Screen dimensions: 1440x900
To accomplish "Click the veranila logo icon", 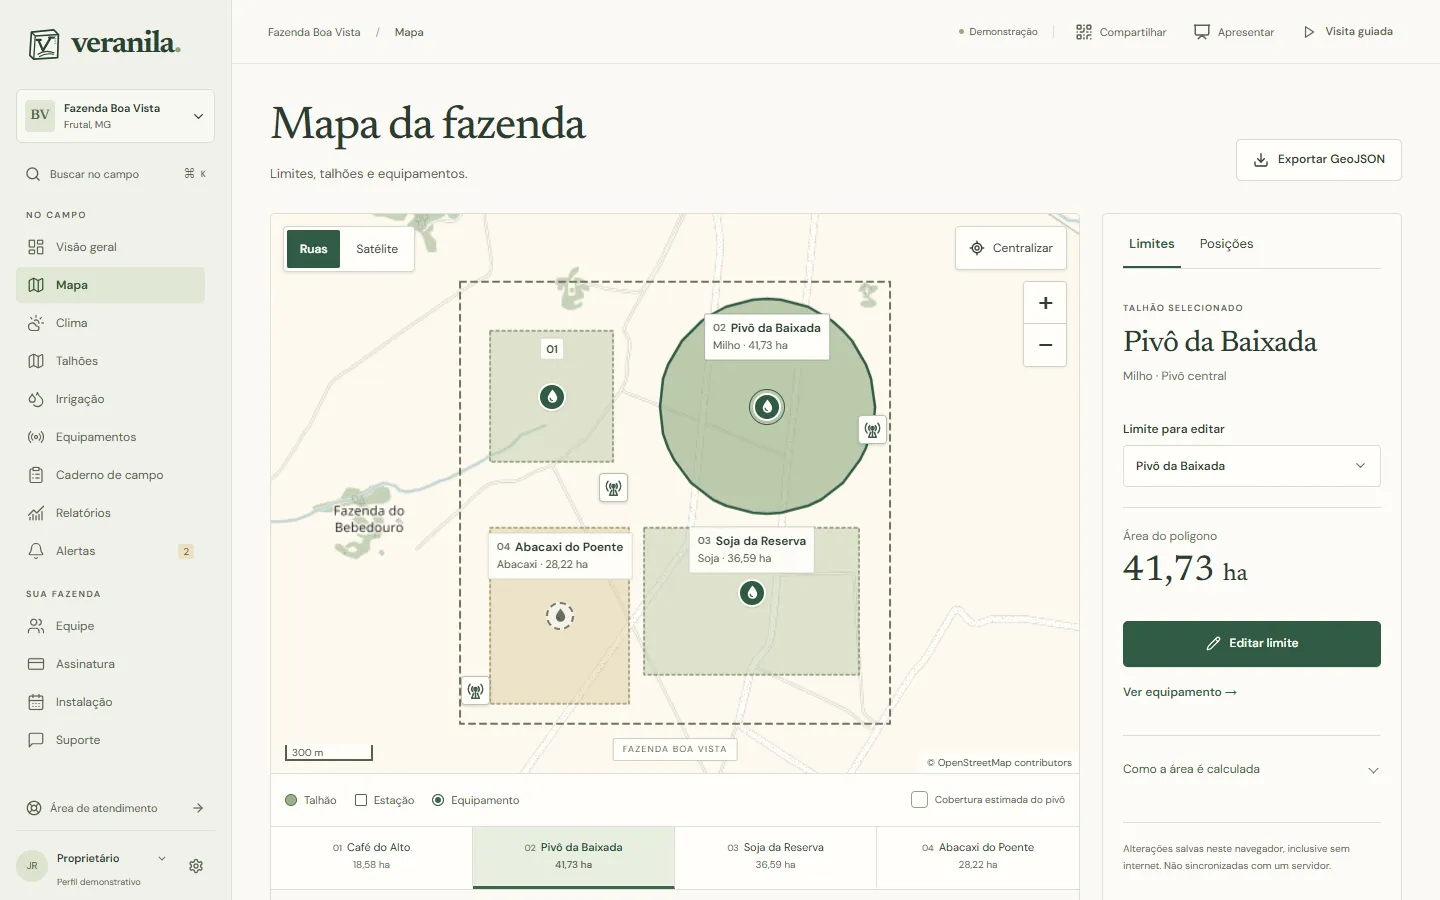I will (44, 44).
